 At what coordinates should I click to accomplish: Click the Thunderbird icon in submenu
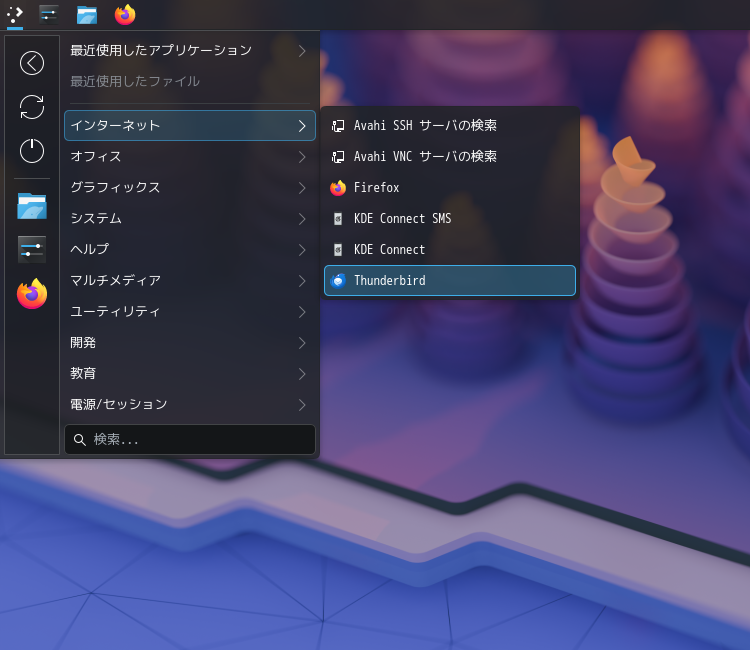tap(338, 281)
